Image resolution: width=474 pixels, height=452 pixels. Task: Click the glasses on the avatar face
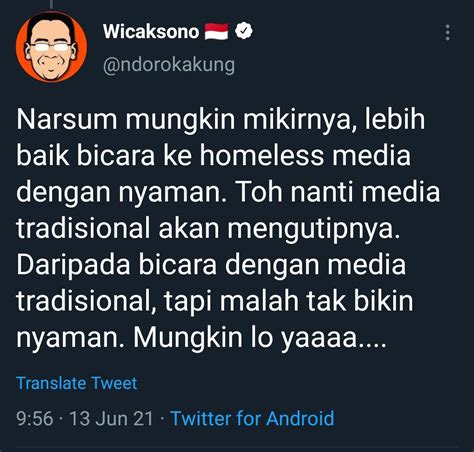52,47
